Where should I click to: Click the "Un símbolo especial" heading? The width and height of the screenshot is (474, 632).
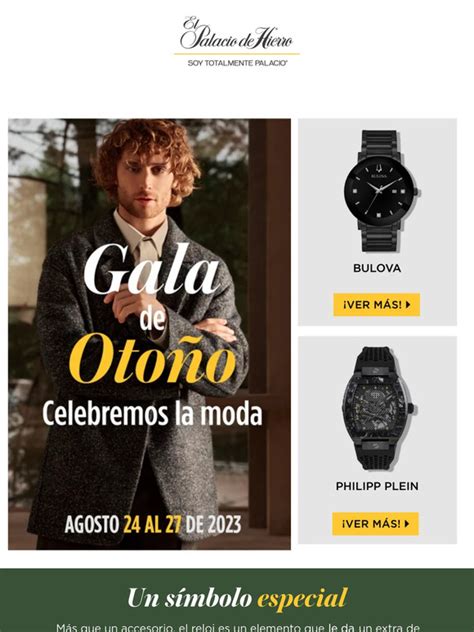237,598
